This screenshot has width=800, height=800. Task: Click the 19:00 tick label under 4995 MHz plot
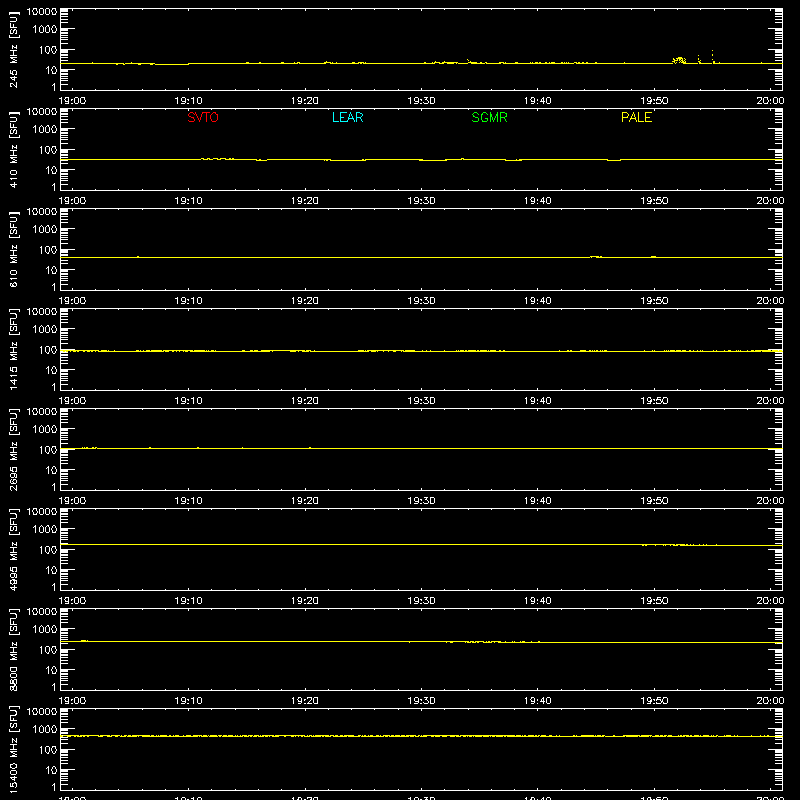pyautogui.click(x=72, y=601)
